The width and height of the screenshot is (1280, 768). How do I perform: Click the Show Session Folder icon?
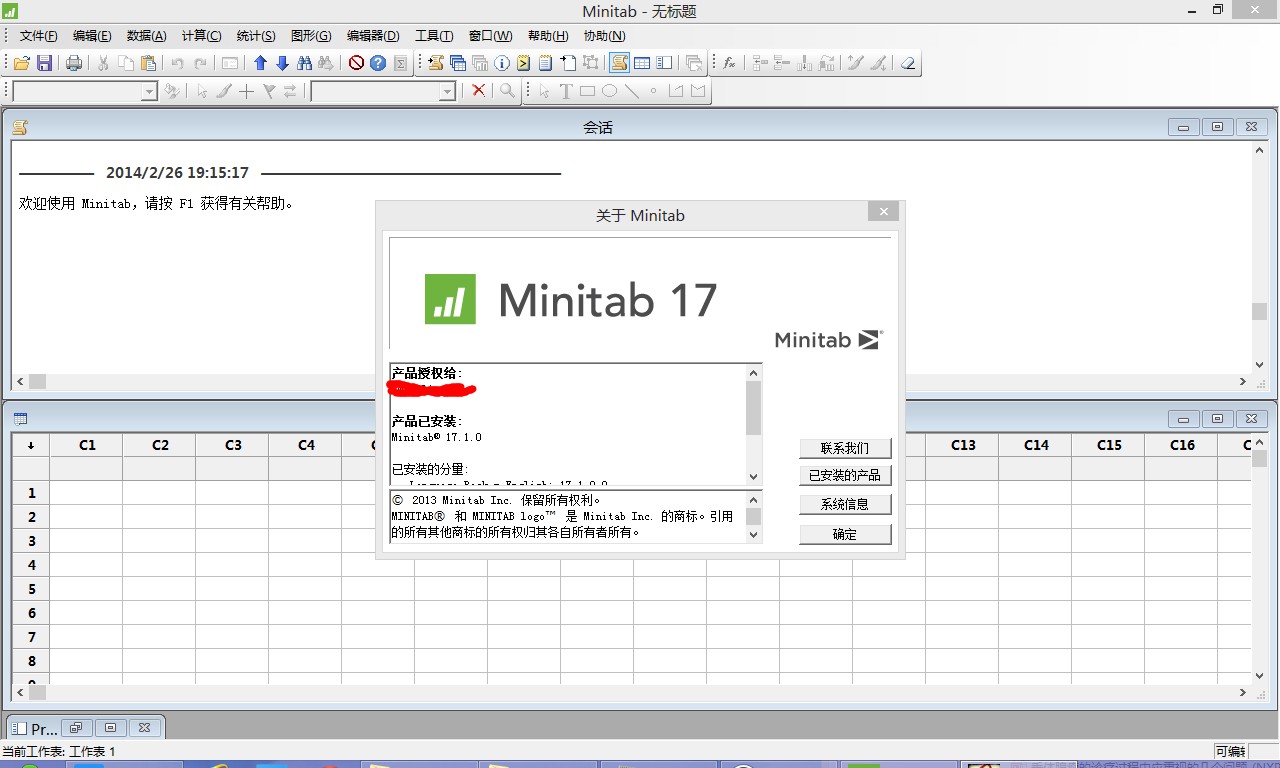(x=436, y=63)
